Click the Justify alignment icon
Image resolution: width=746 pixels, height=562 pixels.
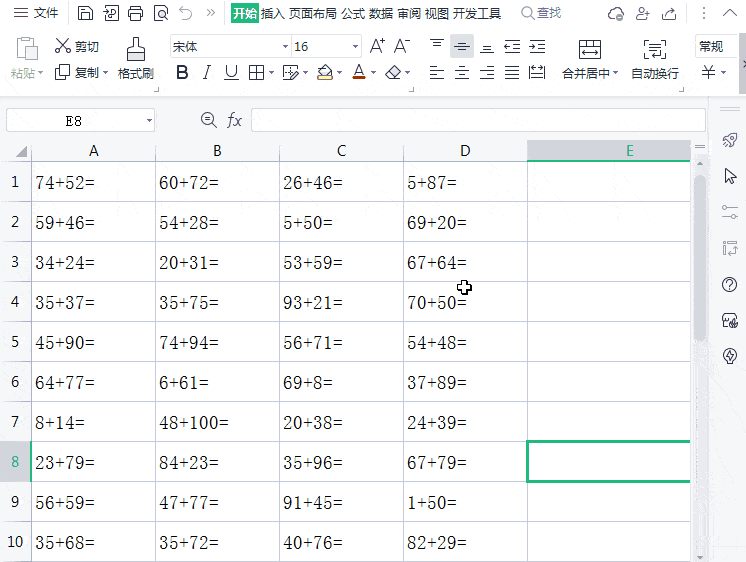click(512, 73)
